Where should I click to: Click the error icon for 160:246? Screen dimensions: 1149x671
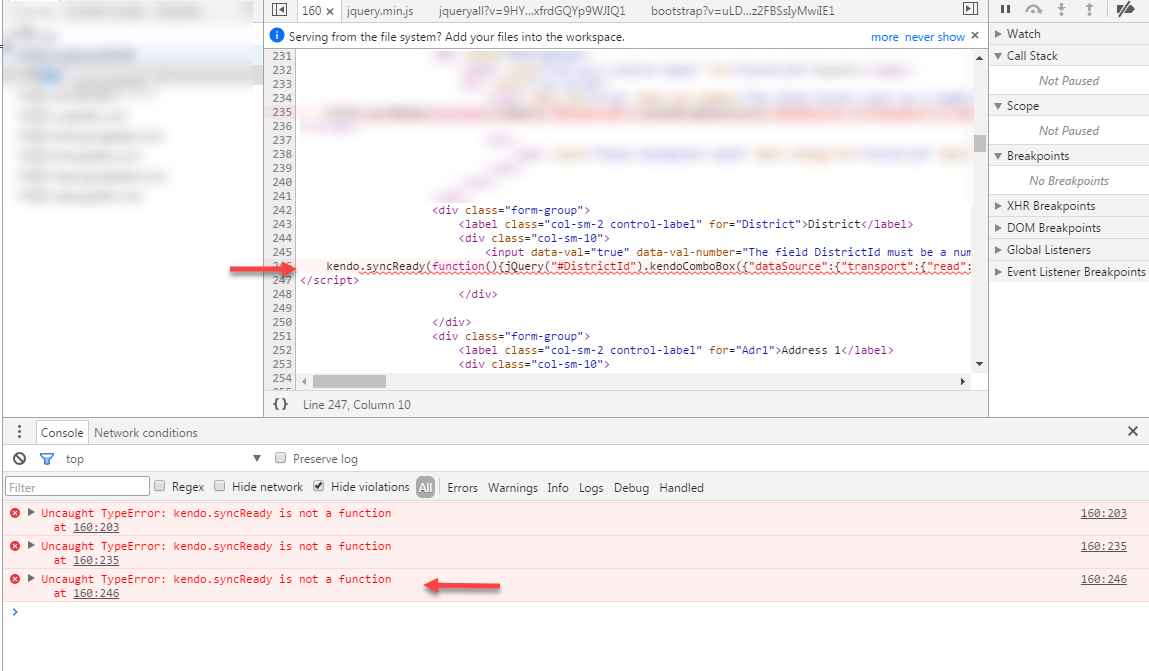[x=15, y=579]
